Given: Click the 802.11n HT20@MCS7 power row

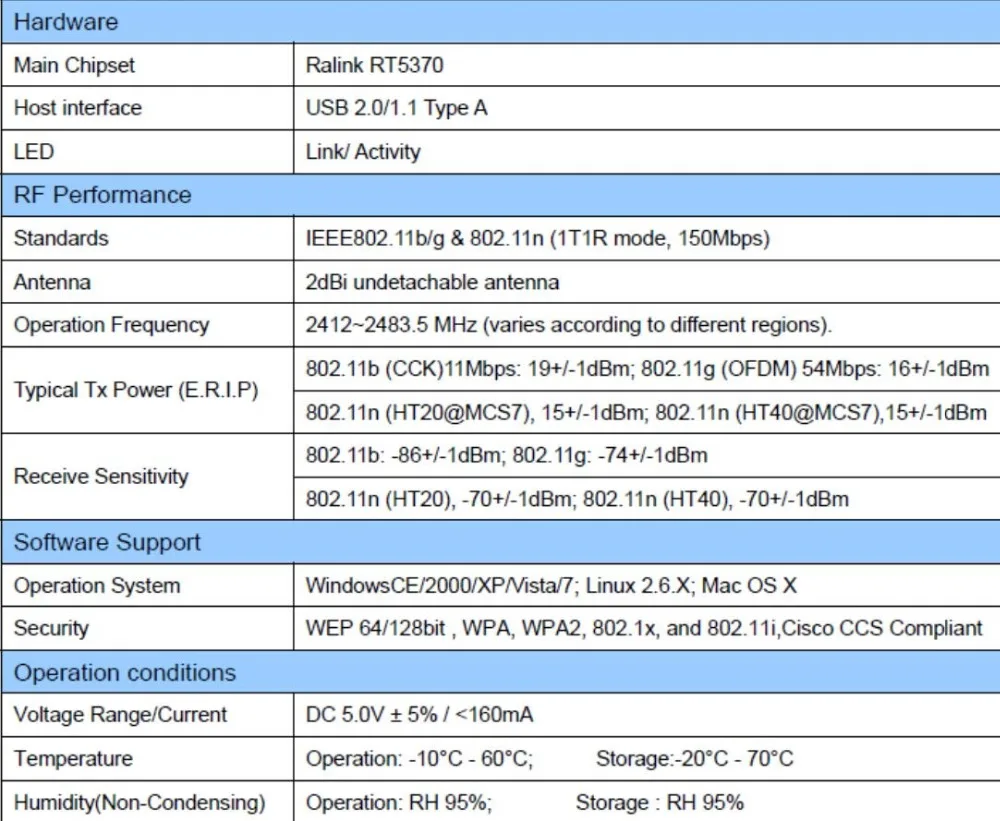Looking at the screenshot, I should click(646, 412).
